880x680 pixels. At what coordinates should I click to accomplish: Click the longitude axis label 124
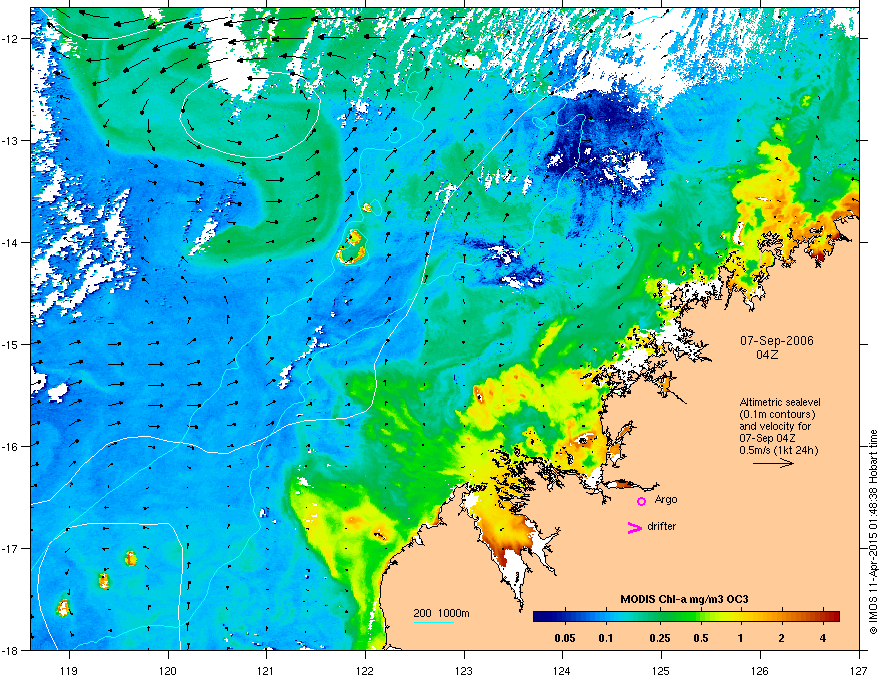tap(562, 670)
